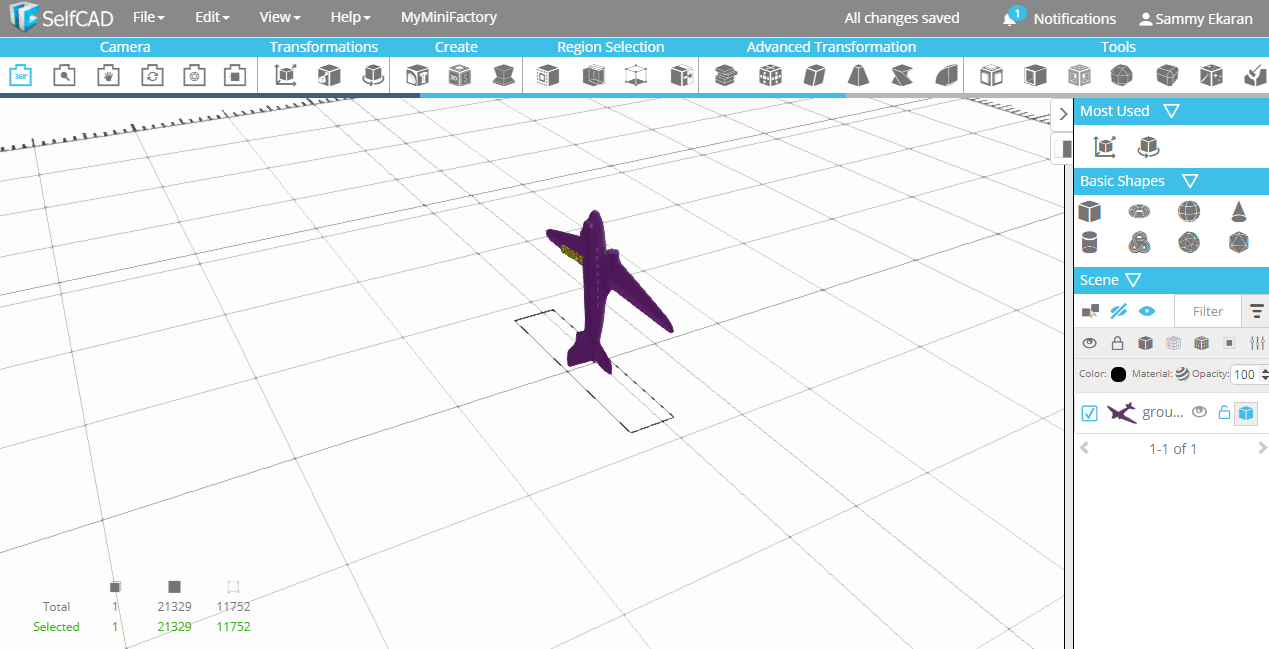Click the bend advanced transformation tool
Screen dimensions: 1269x649
click(x=946, y=75)
